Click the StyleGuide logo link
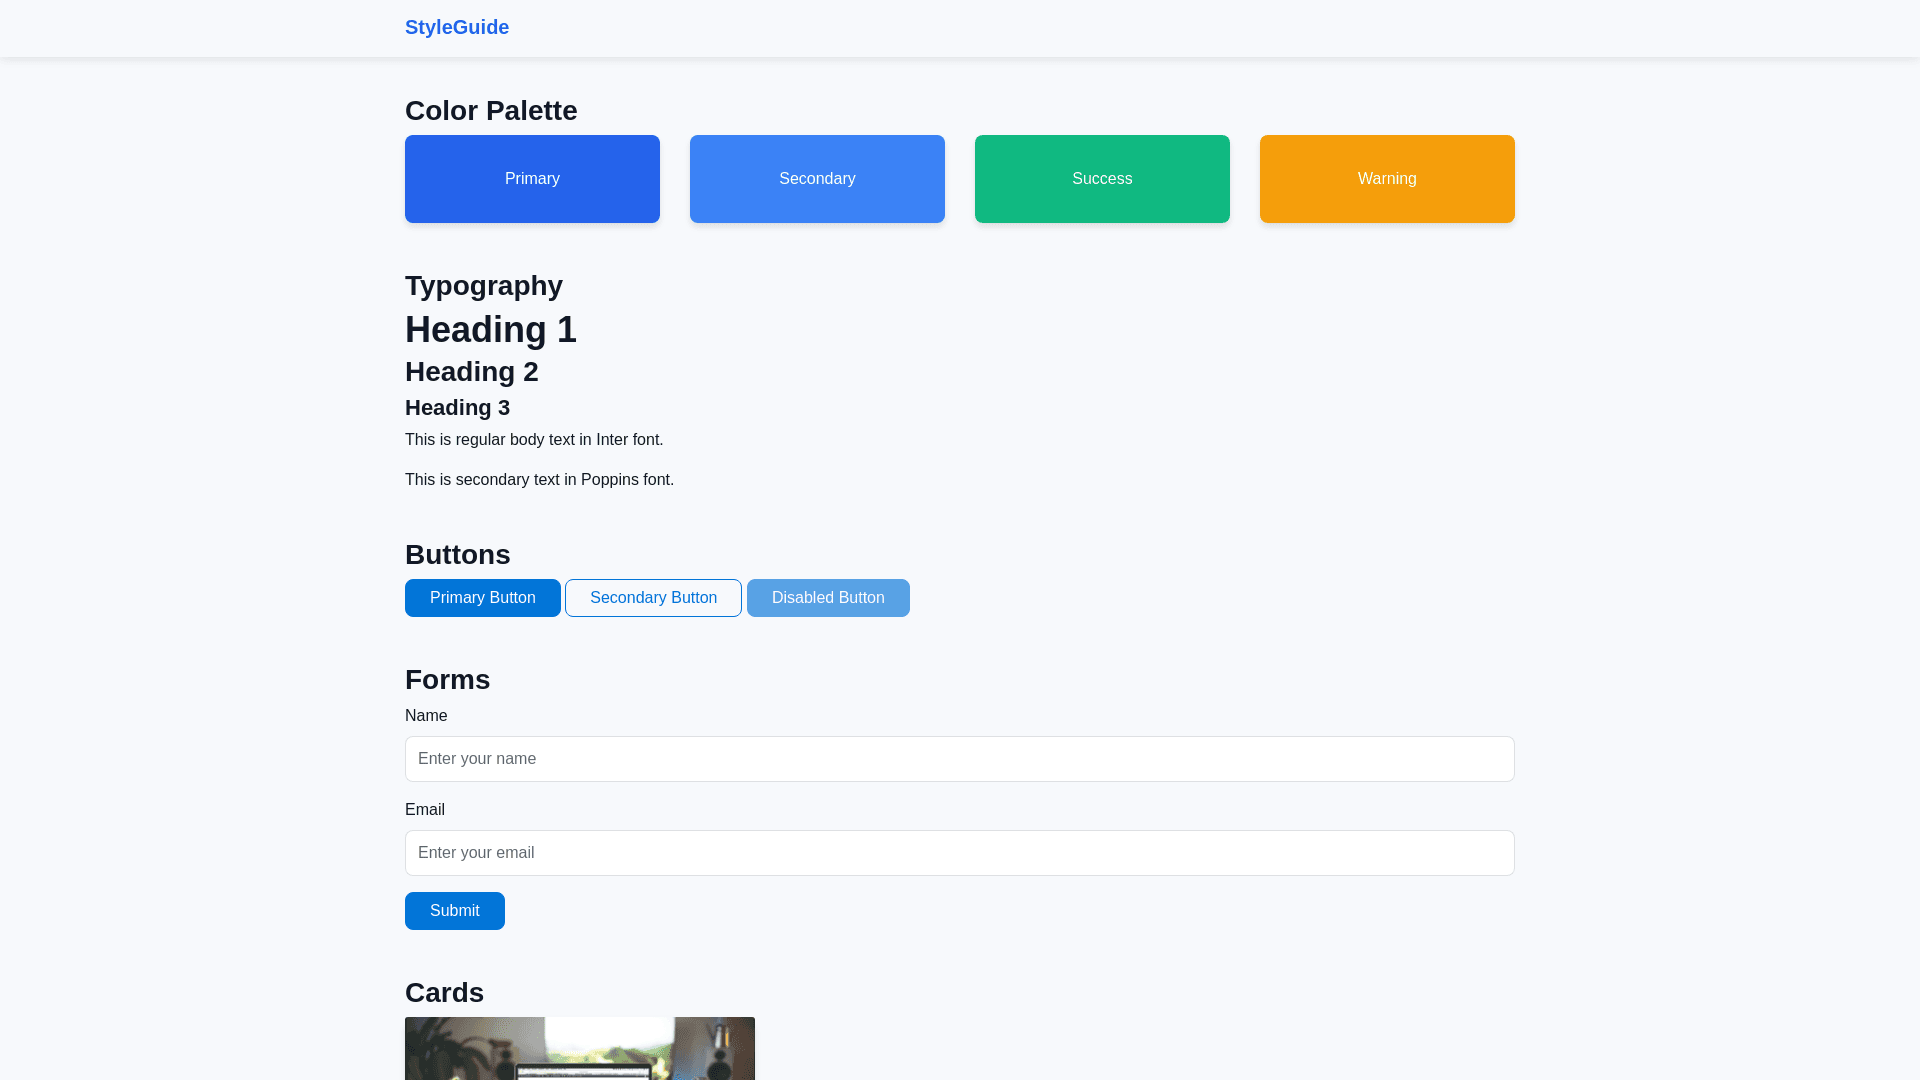The width and height of the screenshot is (1920, 1080). (x=456, y=27)
